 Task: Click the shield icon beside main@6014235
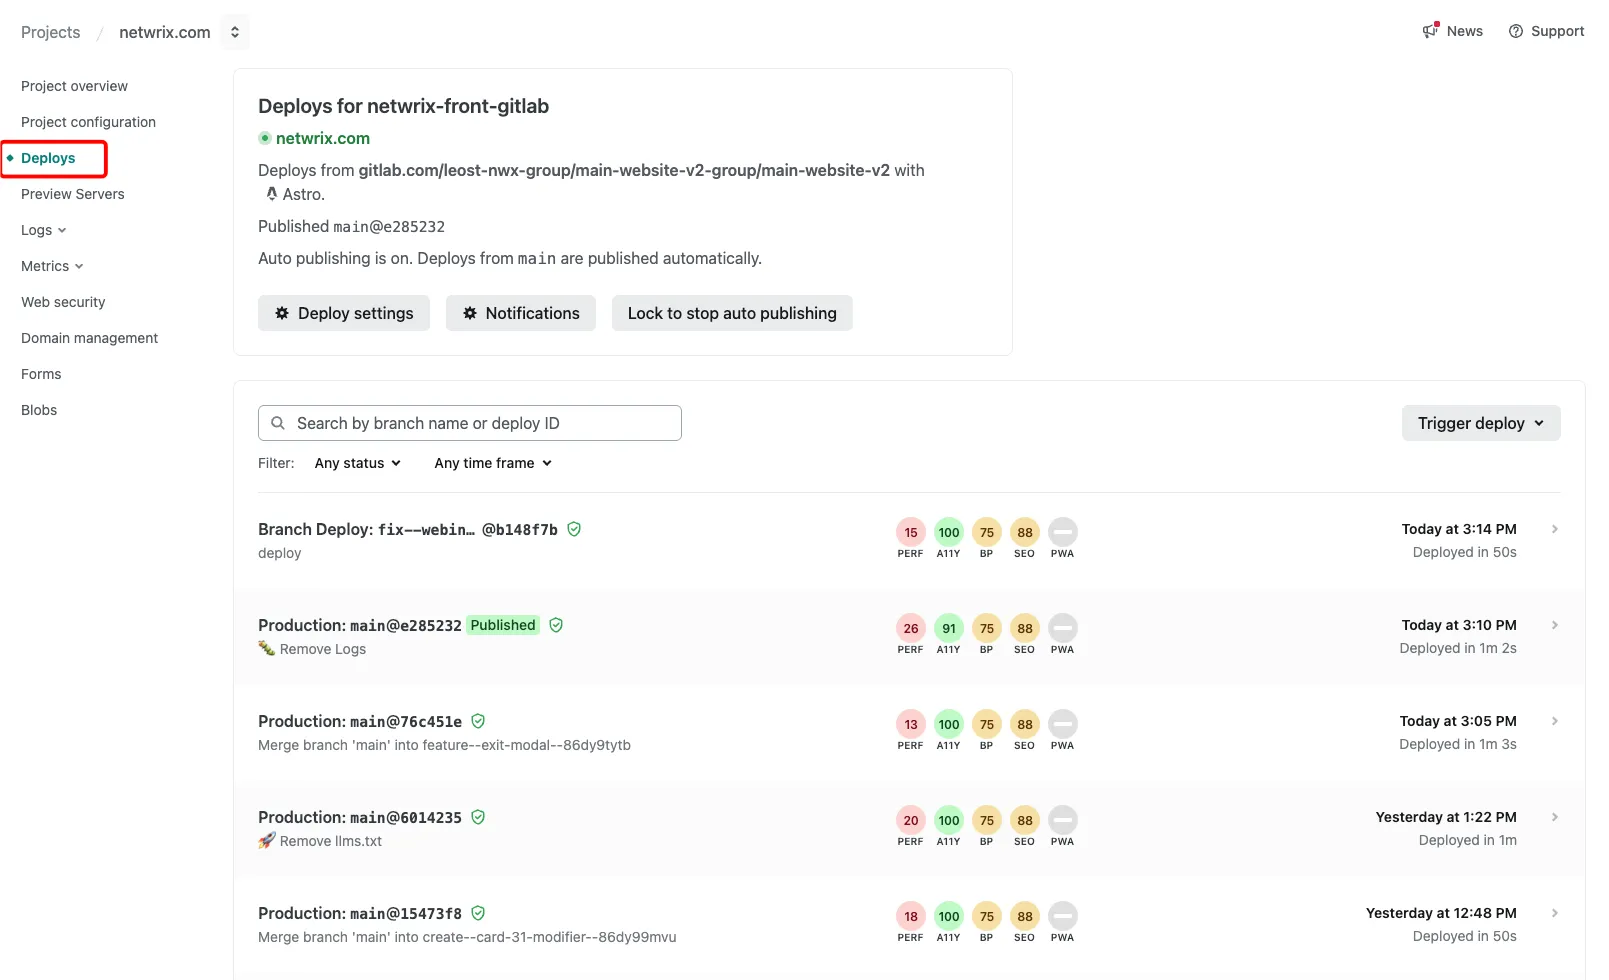pos(478,817)
